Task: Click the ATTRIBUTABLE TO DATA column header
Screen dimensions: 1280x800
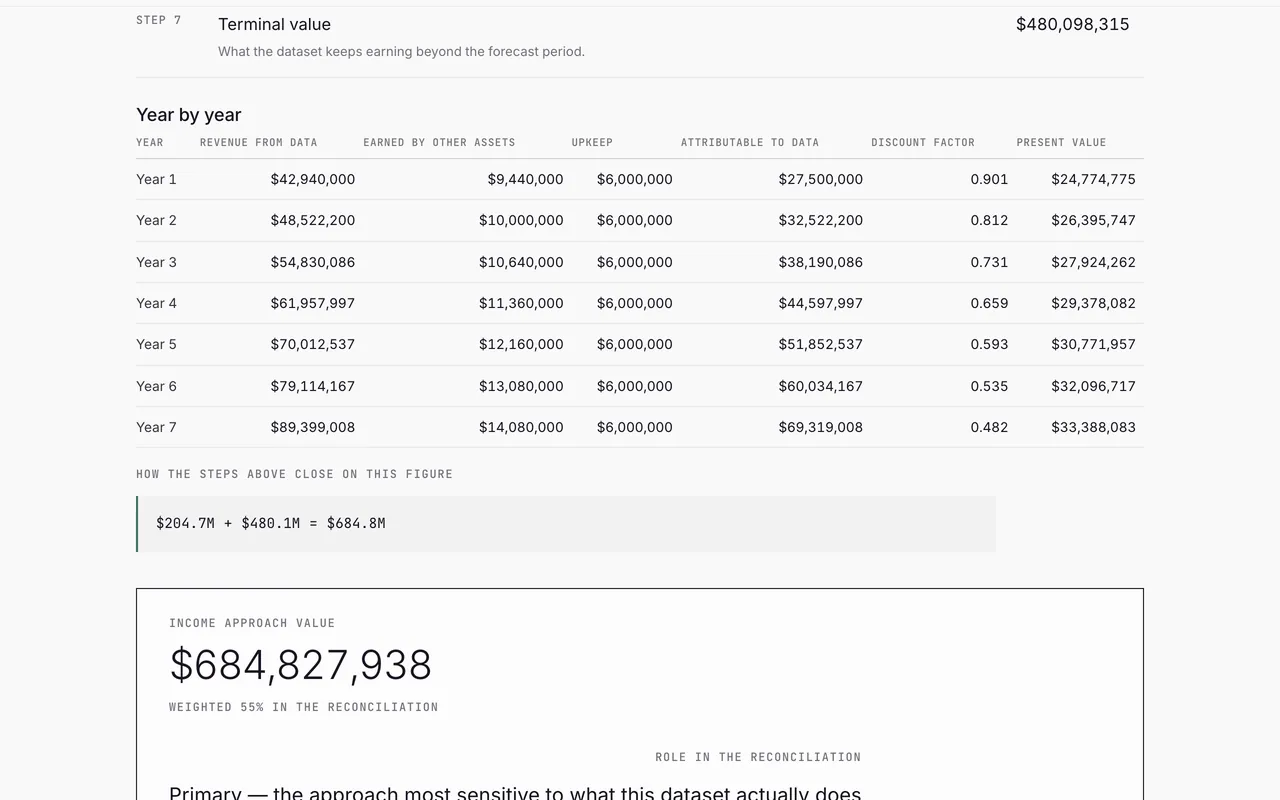Action: tap(750, 142)
